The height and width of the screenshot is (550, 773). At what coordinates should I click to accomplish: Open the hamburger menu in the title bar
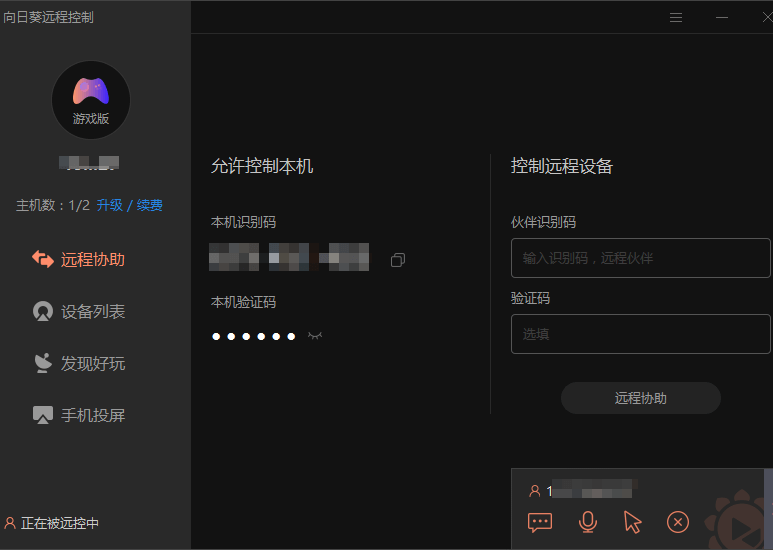tap(676, 18)
